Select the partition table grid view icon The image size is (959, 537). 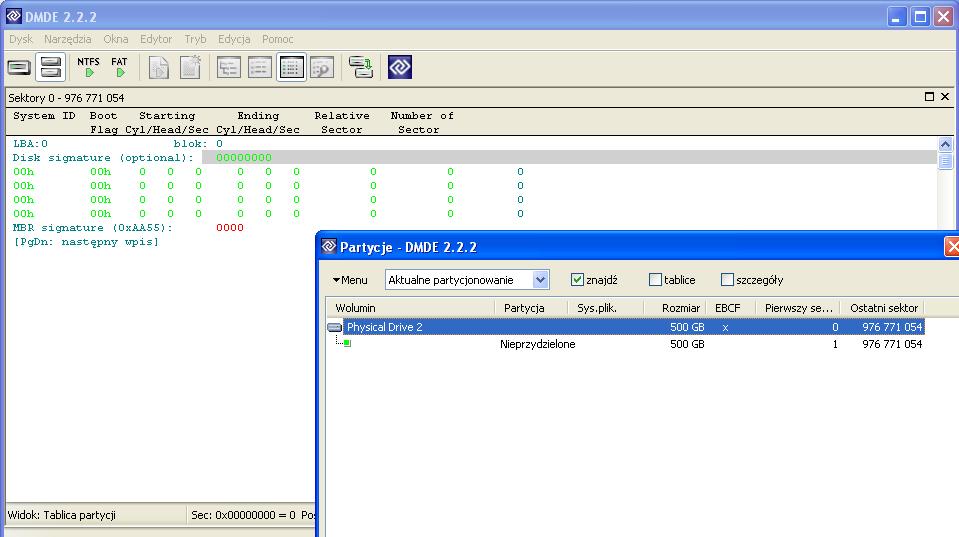point(291,67)
